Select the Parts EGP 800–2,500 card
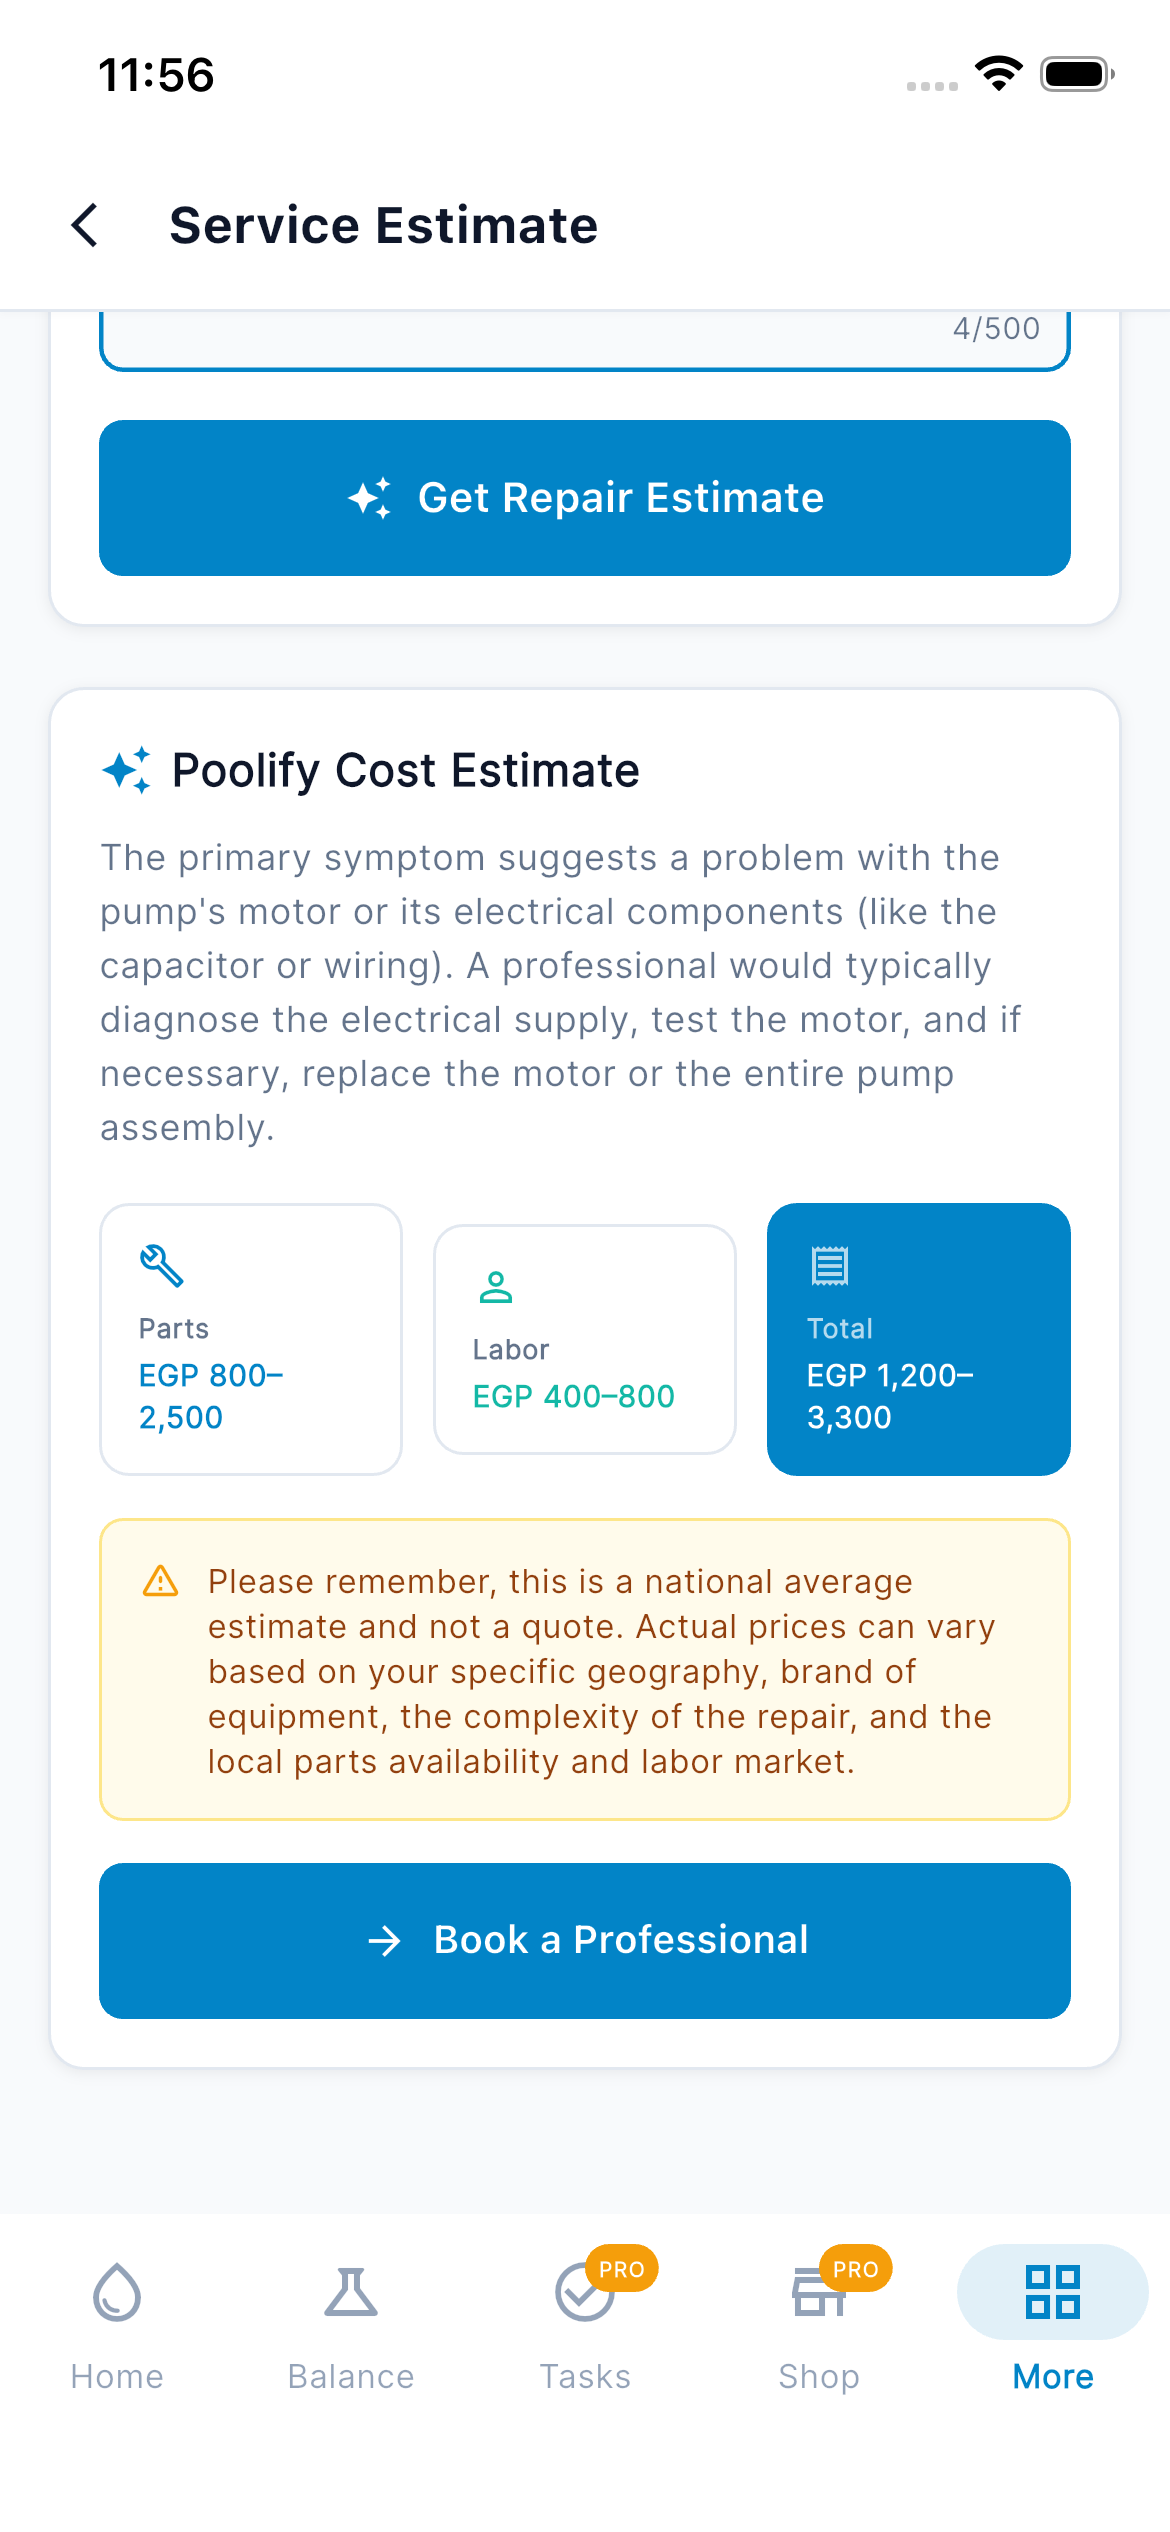Screen dimensions: 1170x2532 tap(251, 1339)
